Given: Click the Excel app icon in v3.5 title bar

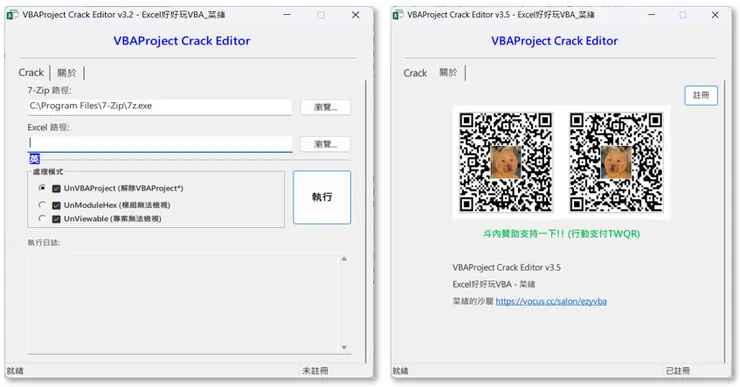Looking at the screenshot, I should click(398, 15).
